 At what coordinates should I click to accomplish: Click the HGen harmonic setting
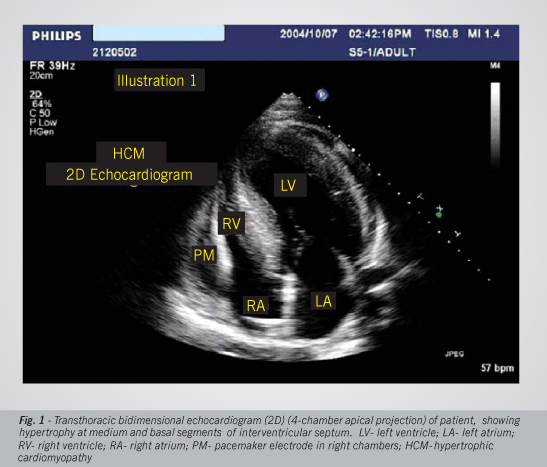tap(42, 132)
